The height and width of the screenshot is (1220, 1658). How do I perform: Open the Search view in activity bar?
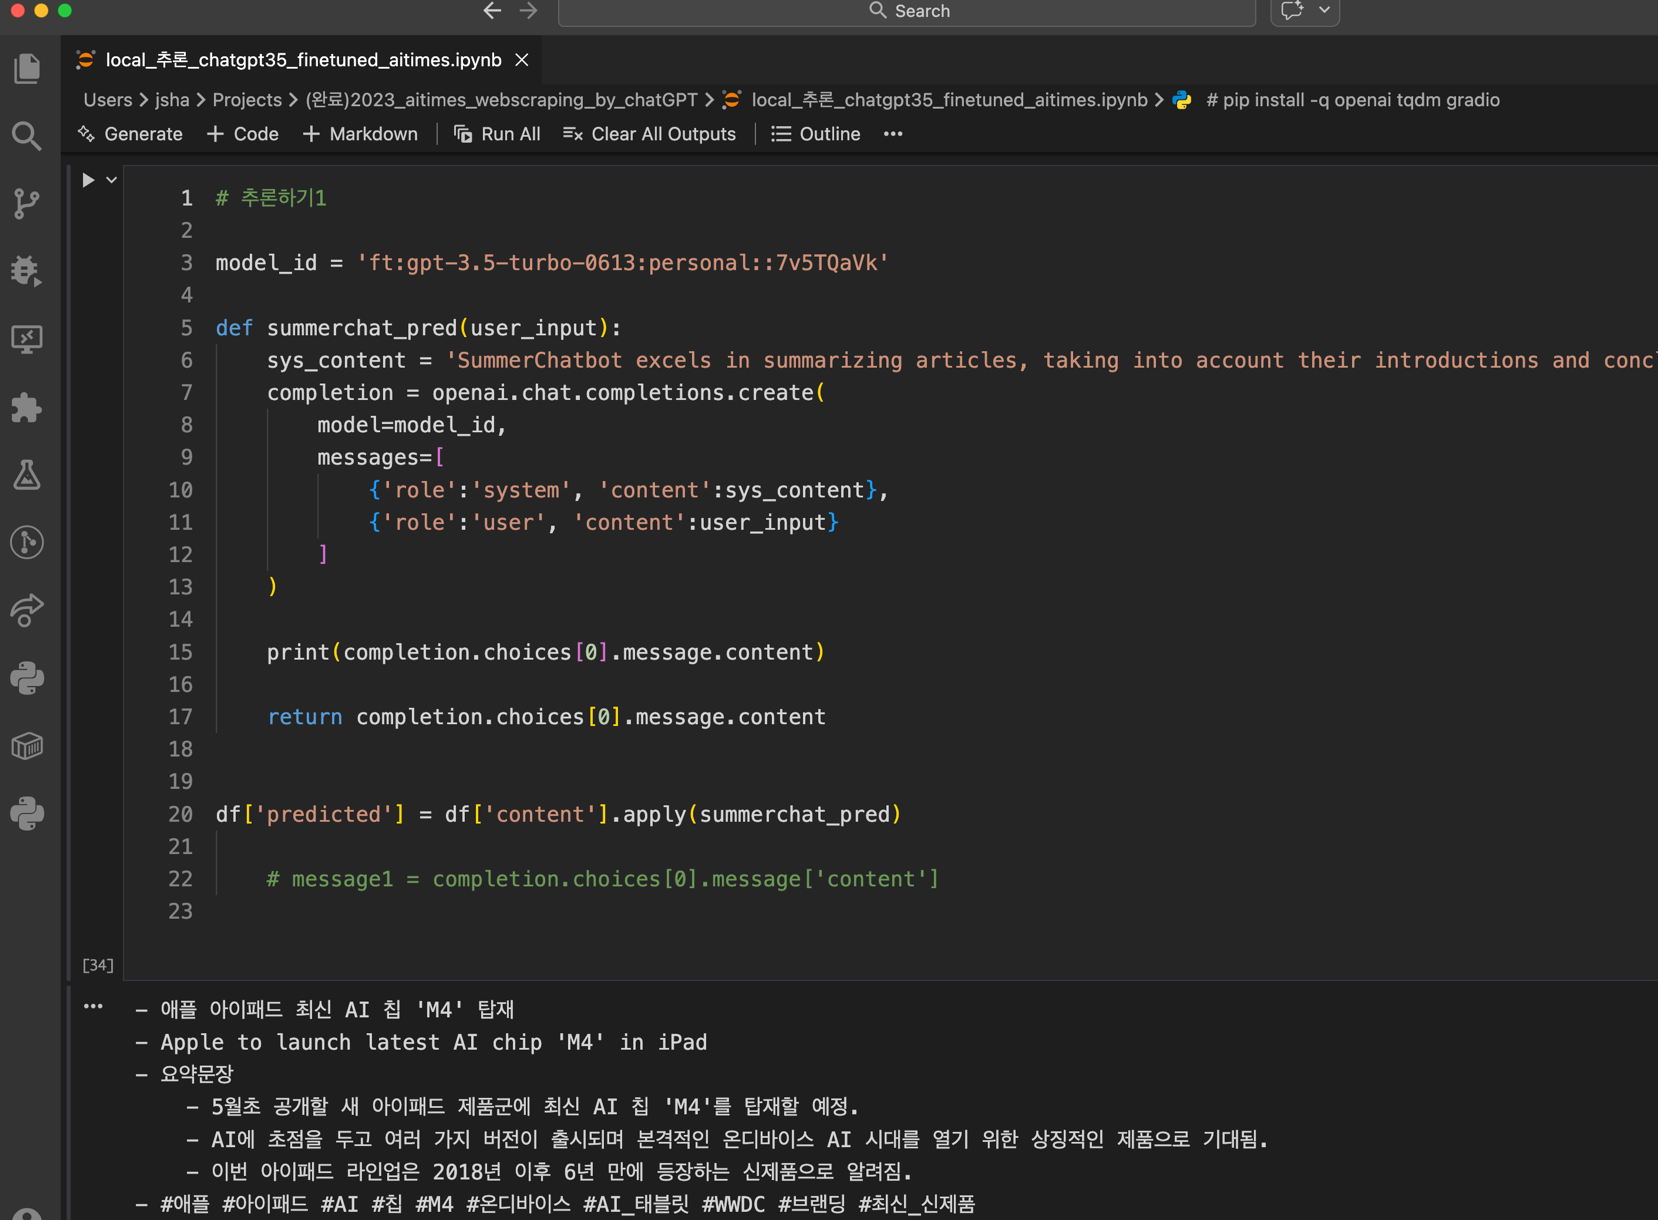pyautogui.click(x=27, y=136)
